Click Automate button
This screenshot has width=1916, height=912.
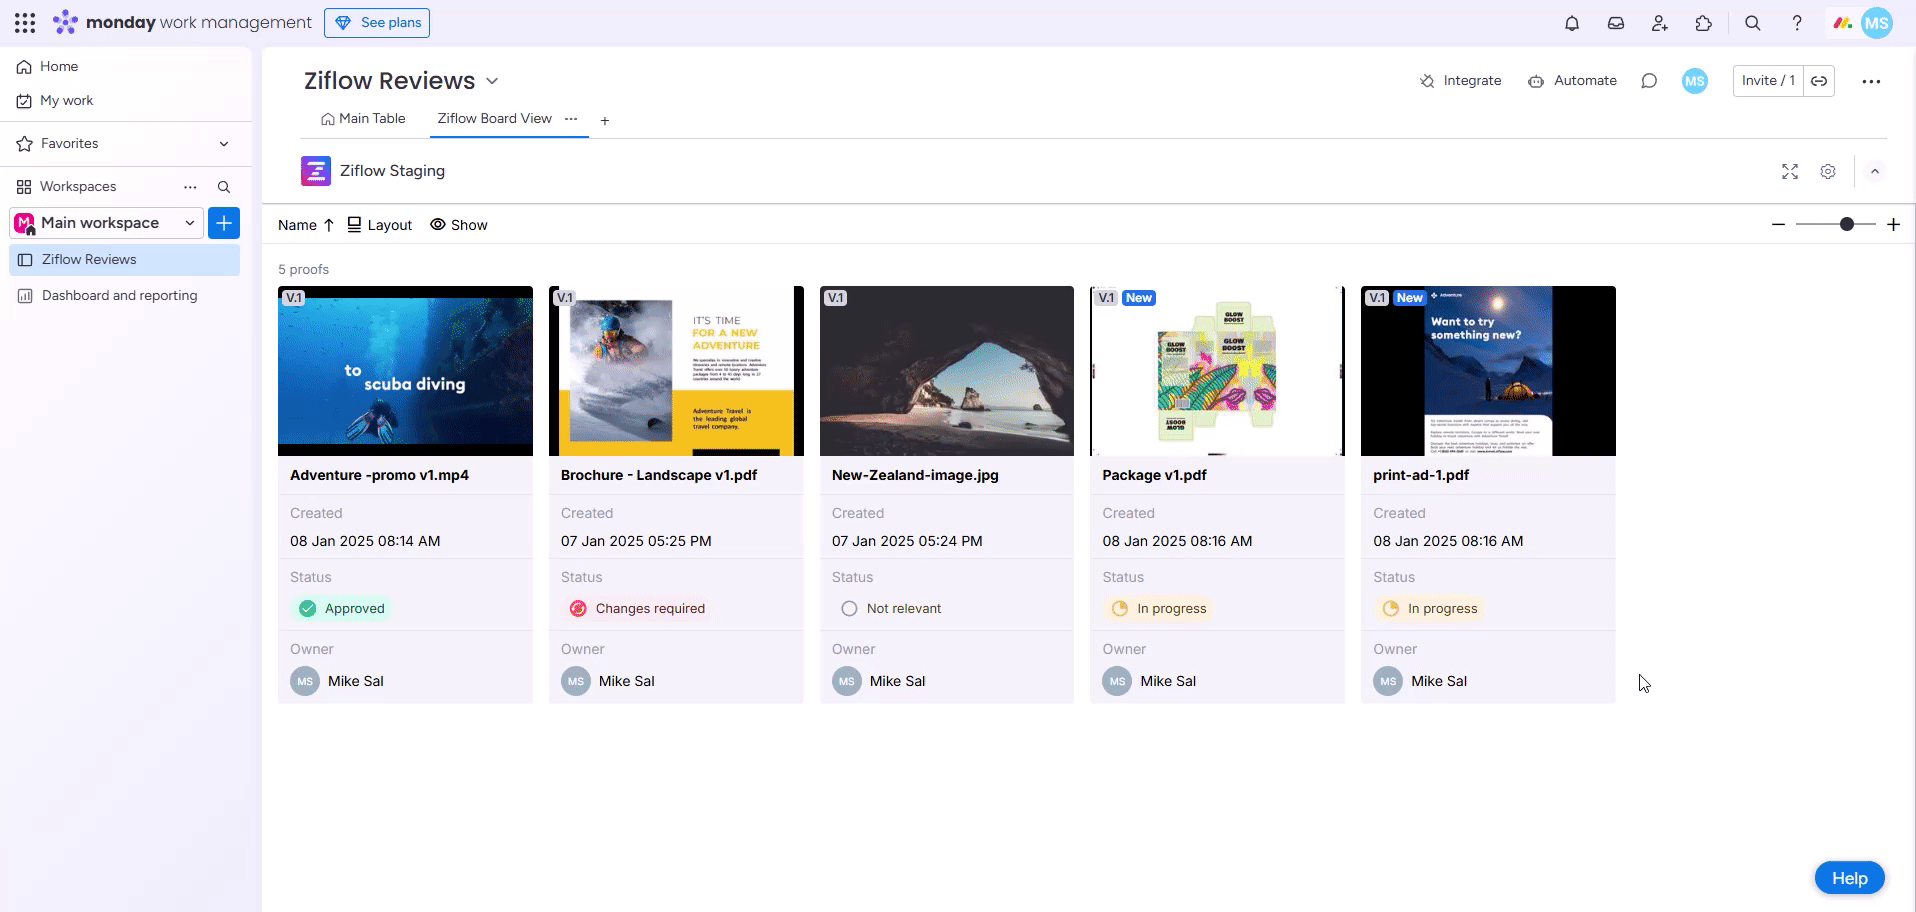[x=1572, y=81]
